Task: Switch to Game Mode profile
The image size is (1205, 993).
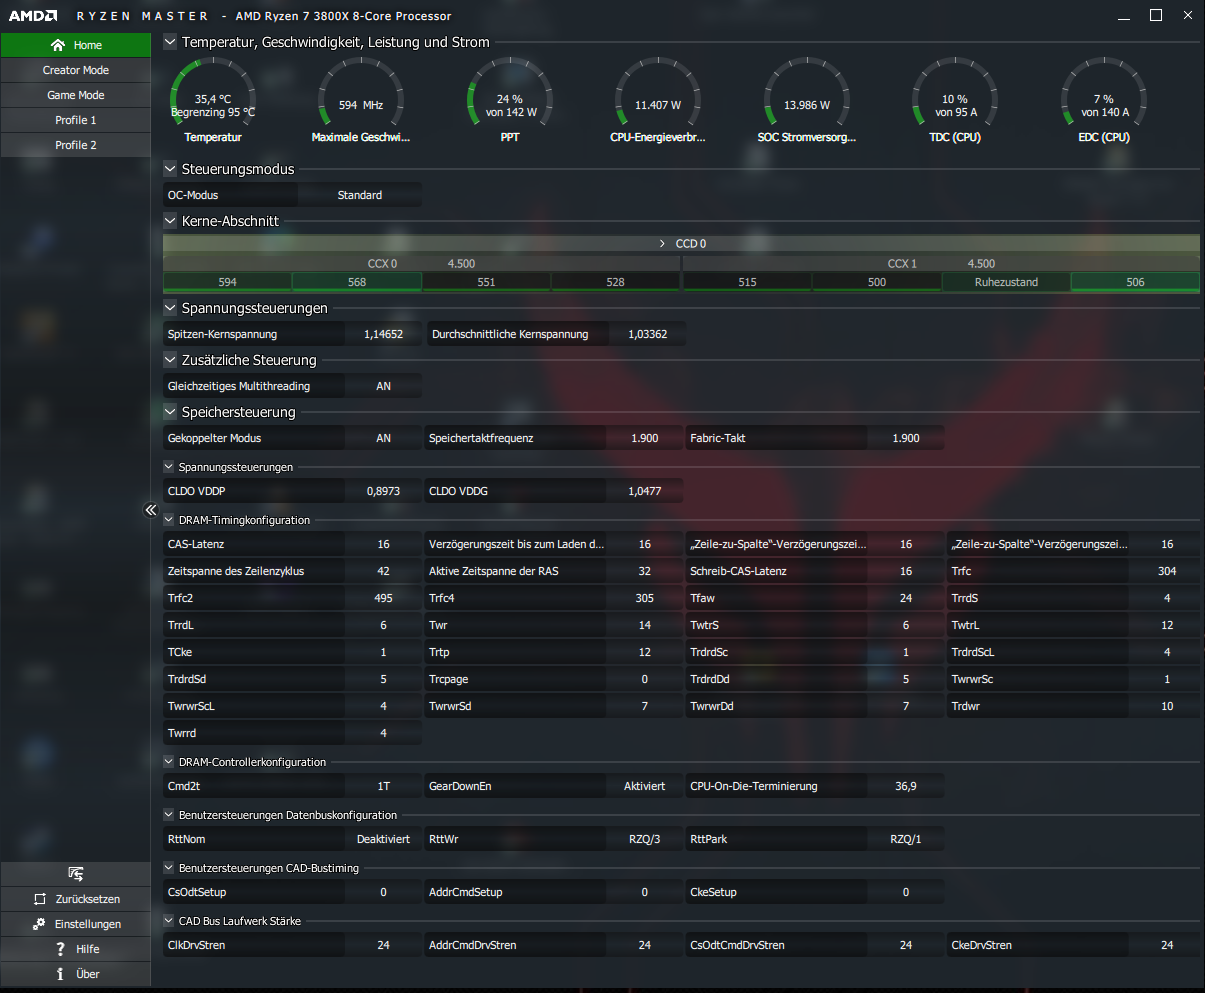Action: pos(75,95)
